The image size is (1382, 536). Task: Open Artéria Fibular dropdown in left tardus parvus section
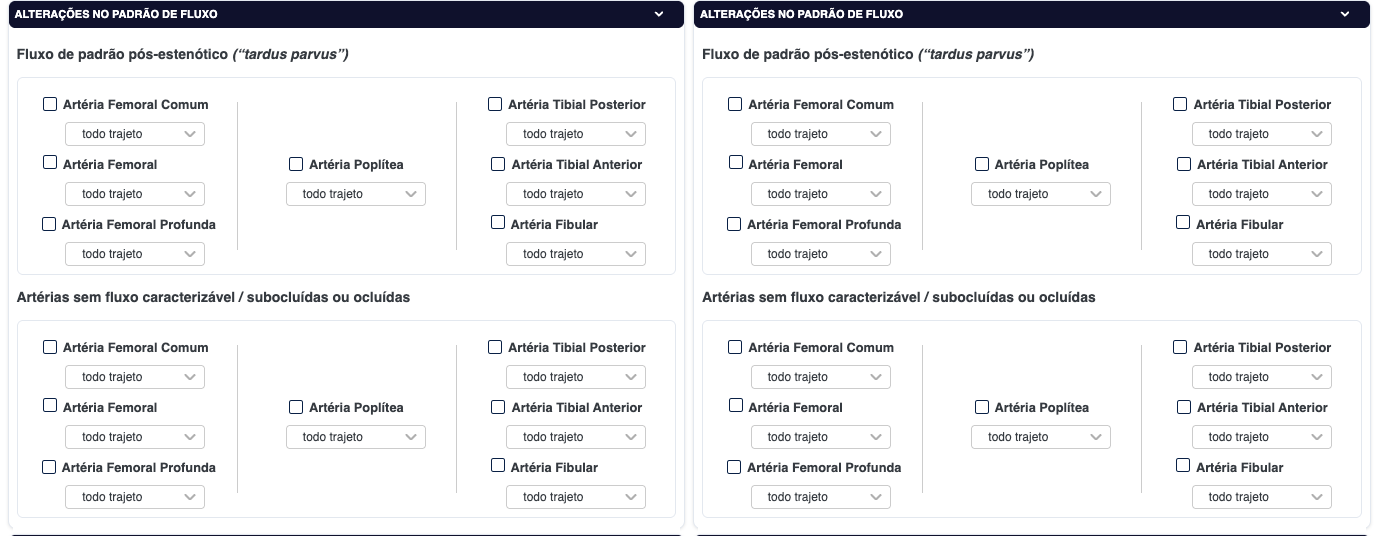click(576, 254)
